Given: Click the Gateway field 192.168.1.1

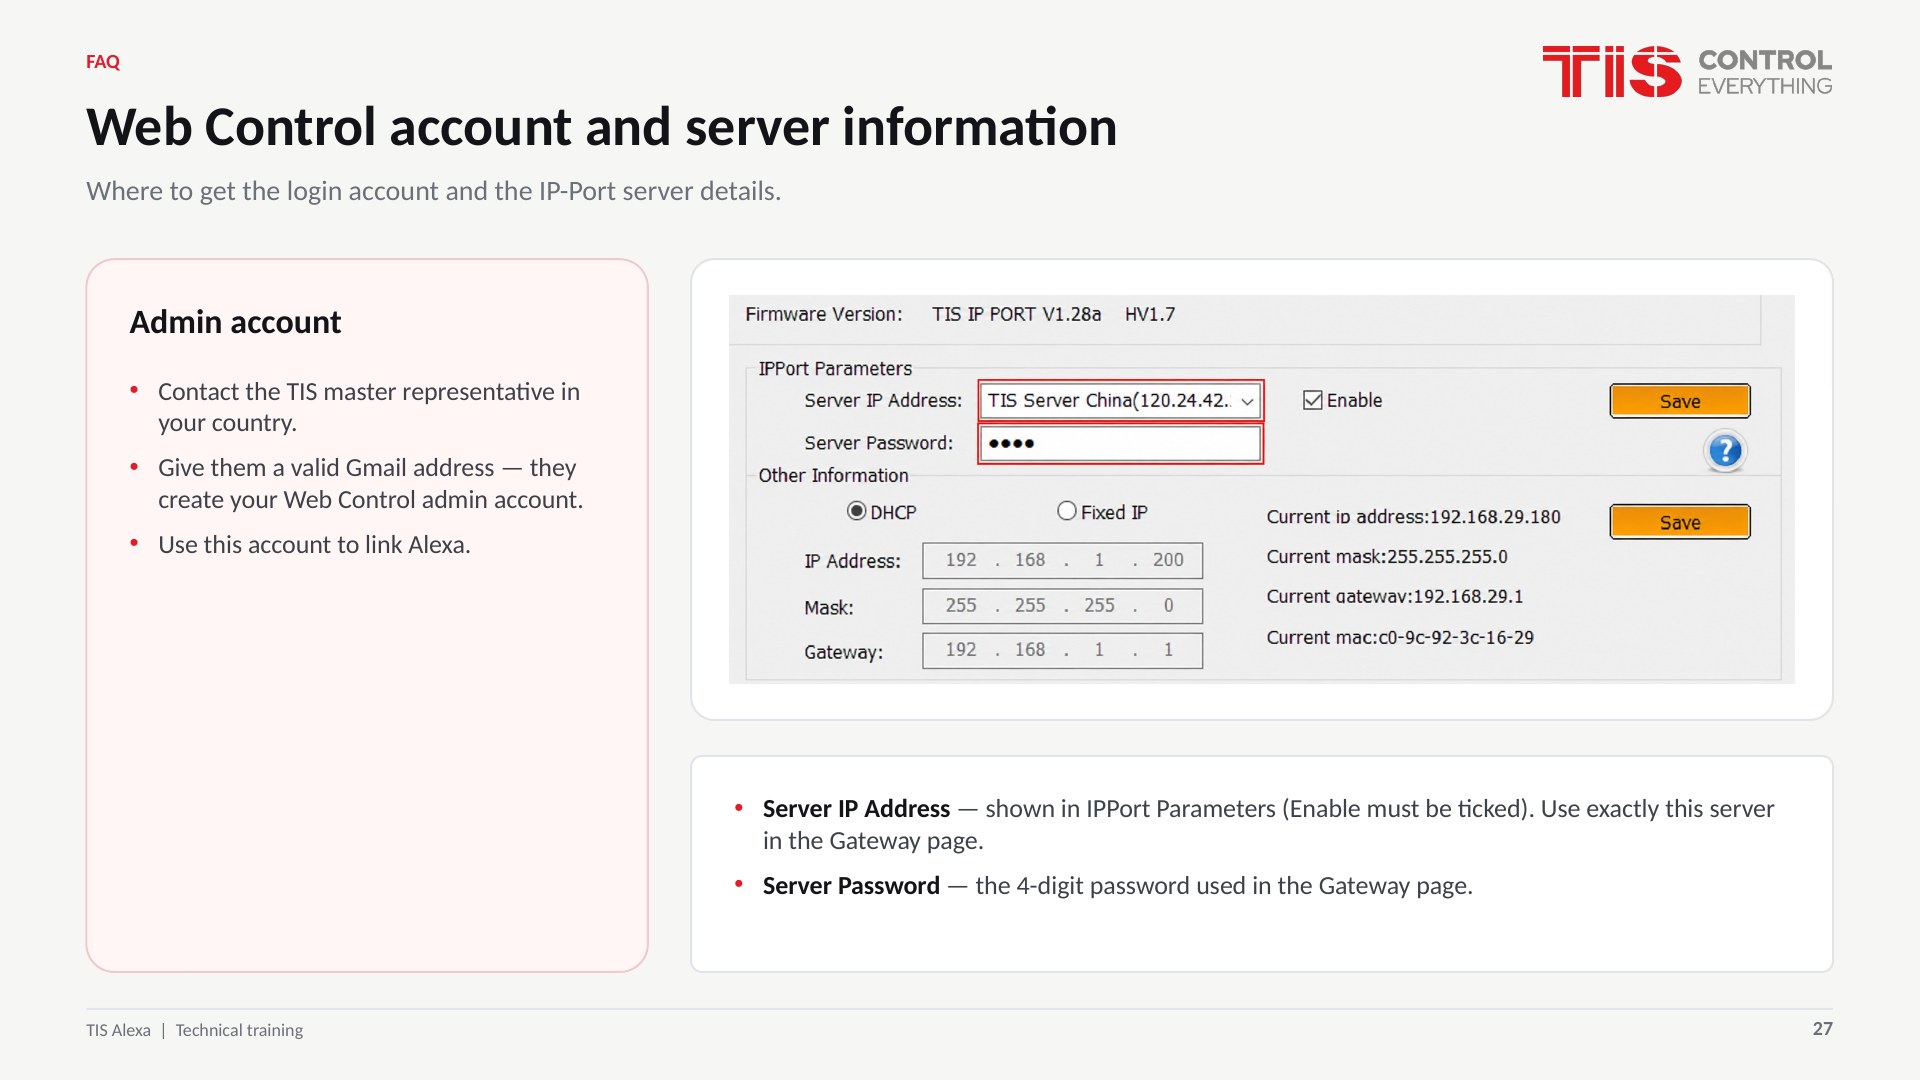Looking at the screenshot, I should (x=1062, y=650).
